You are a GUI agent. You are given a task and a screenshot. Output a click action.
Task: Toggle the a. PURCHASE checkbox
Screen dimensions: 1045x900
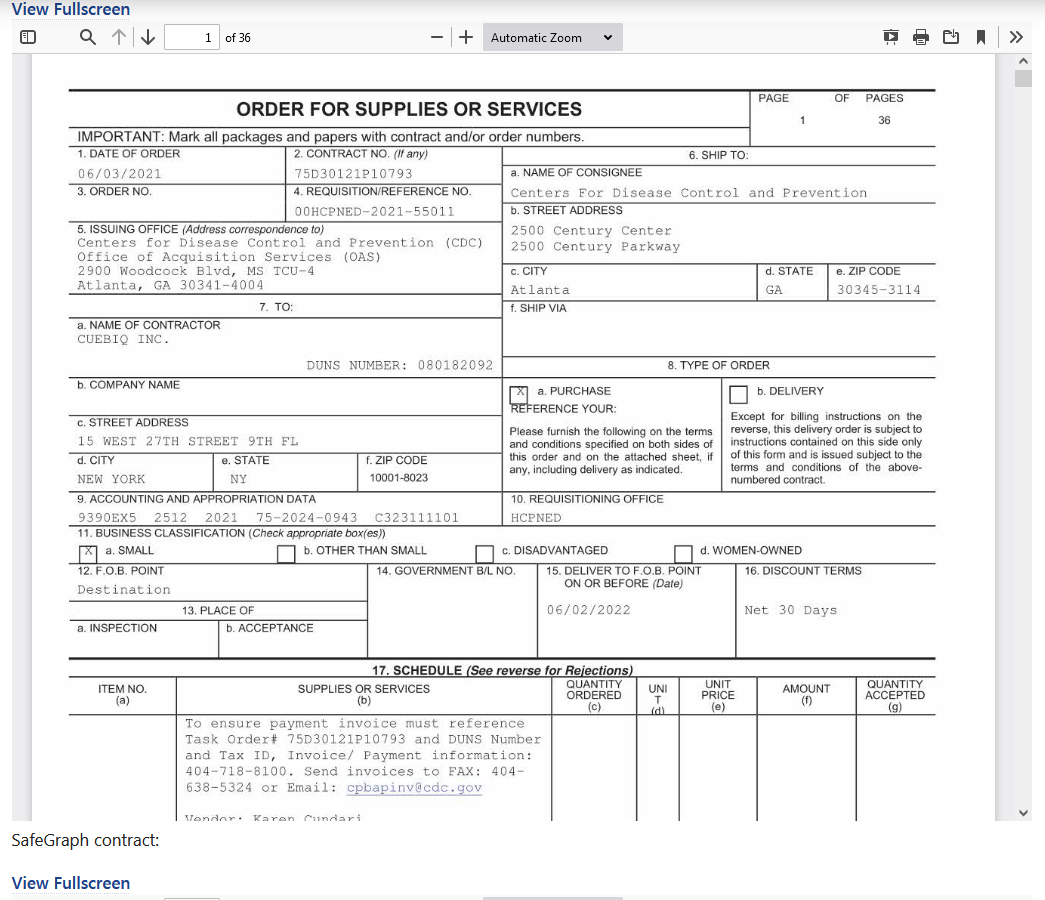tap(519, 394)
